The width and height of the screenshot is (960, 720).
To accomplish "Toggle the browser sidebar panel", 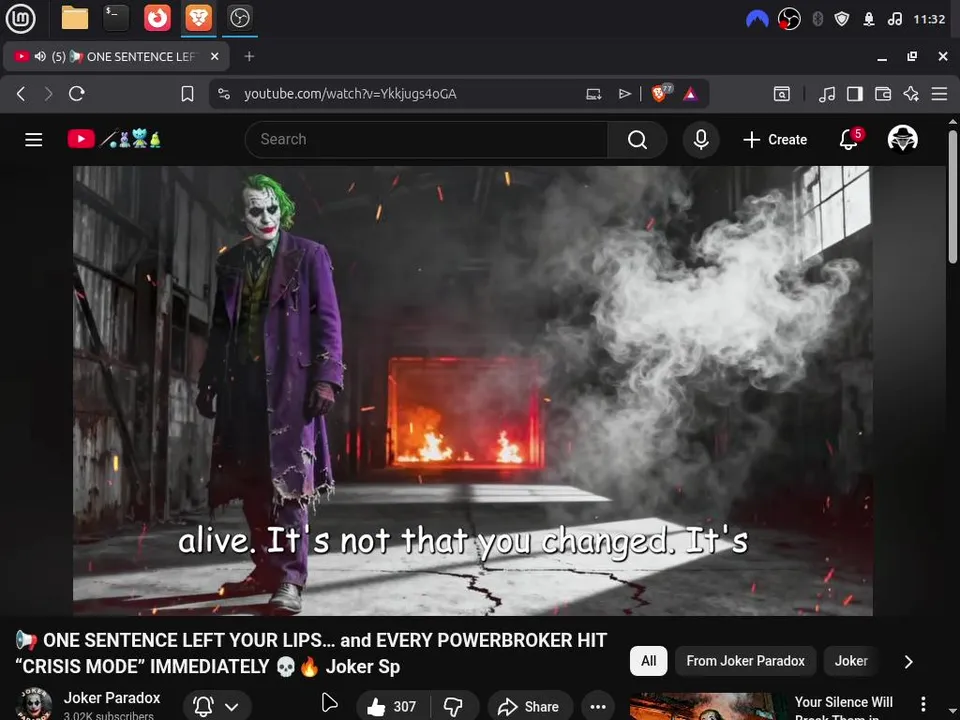I will (855, 94).
